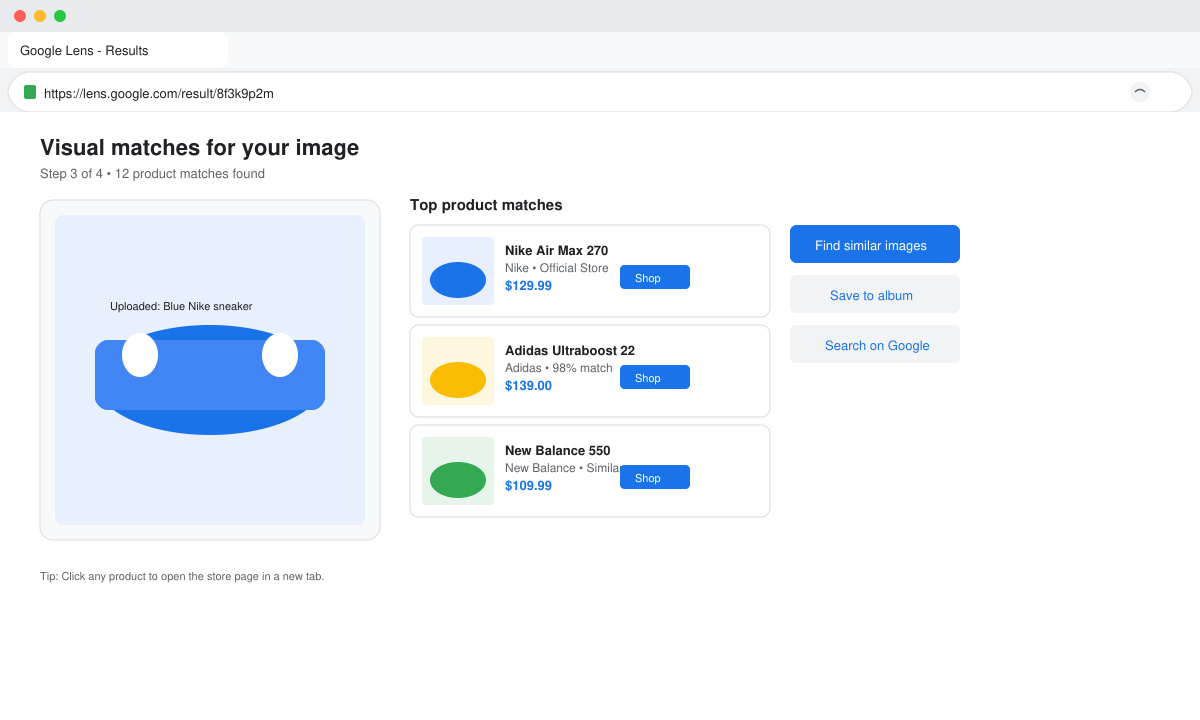1200x720 pixels.
Task: Click the Nike Air Max 270 title
Action: (x=556, y=250)
